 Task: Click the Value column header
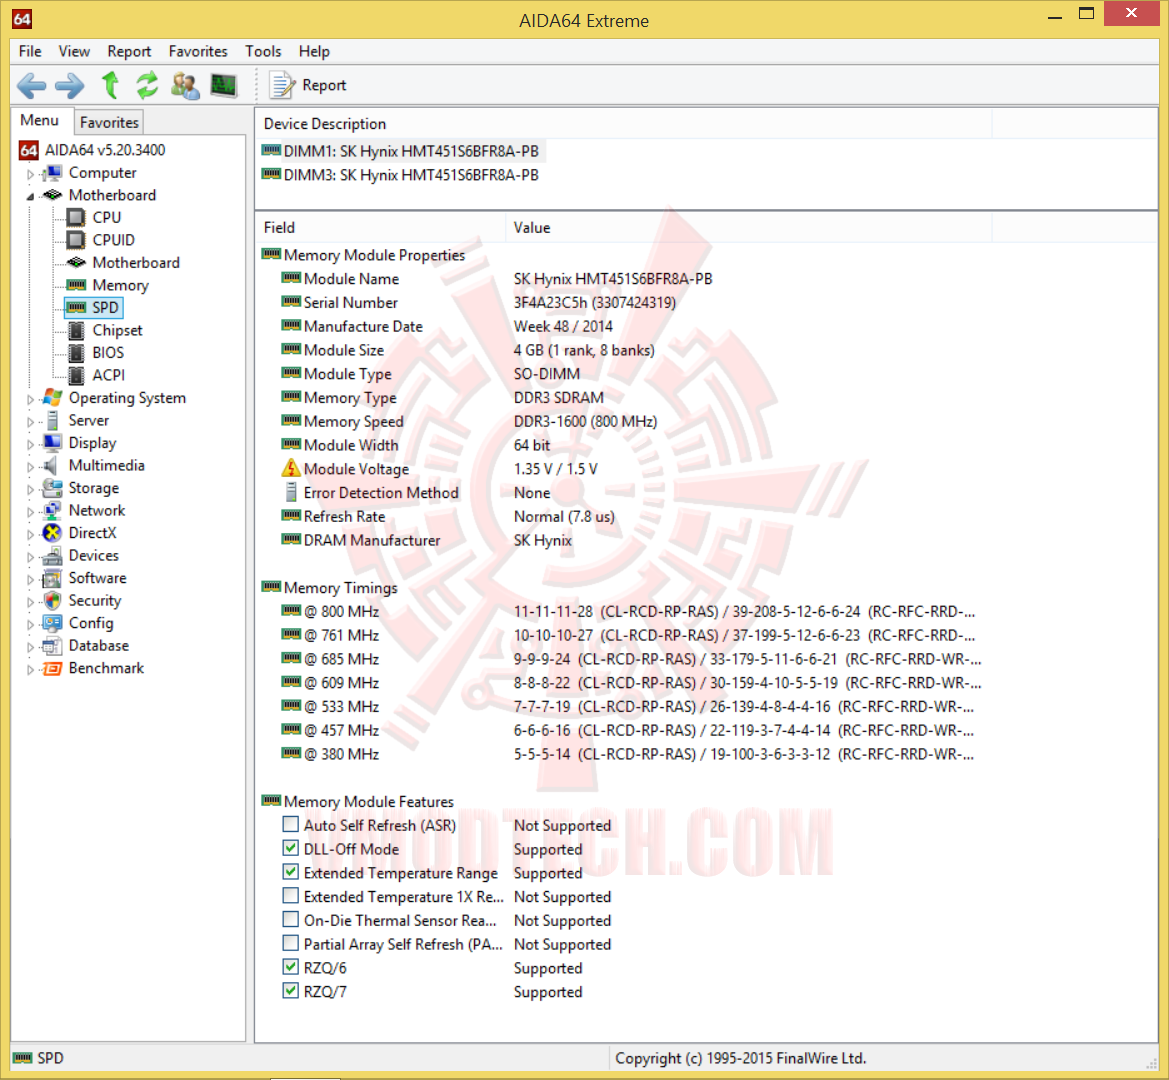tap(749, 227)
